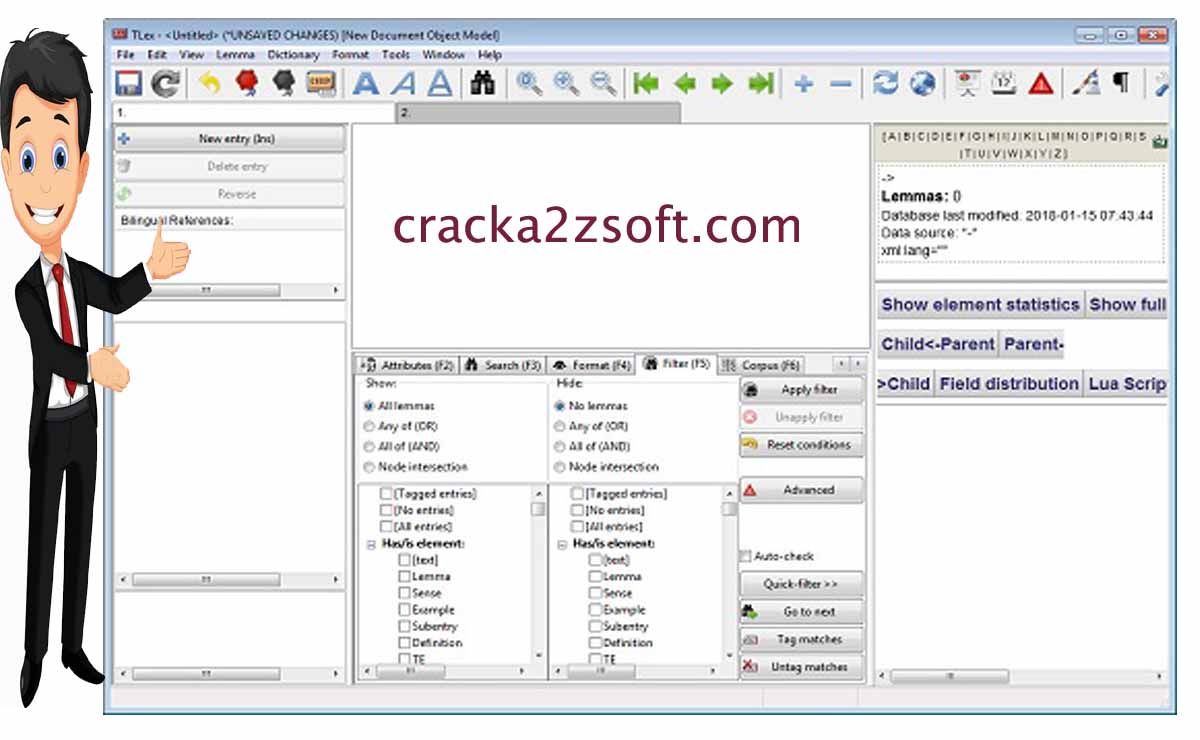
Task: Click the globe icon in toolbar
Action: (x=923, y=83)
